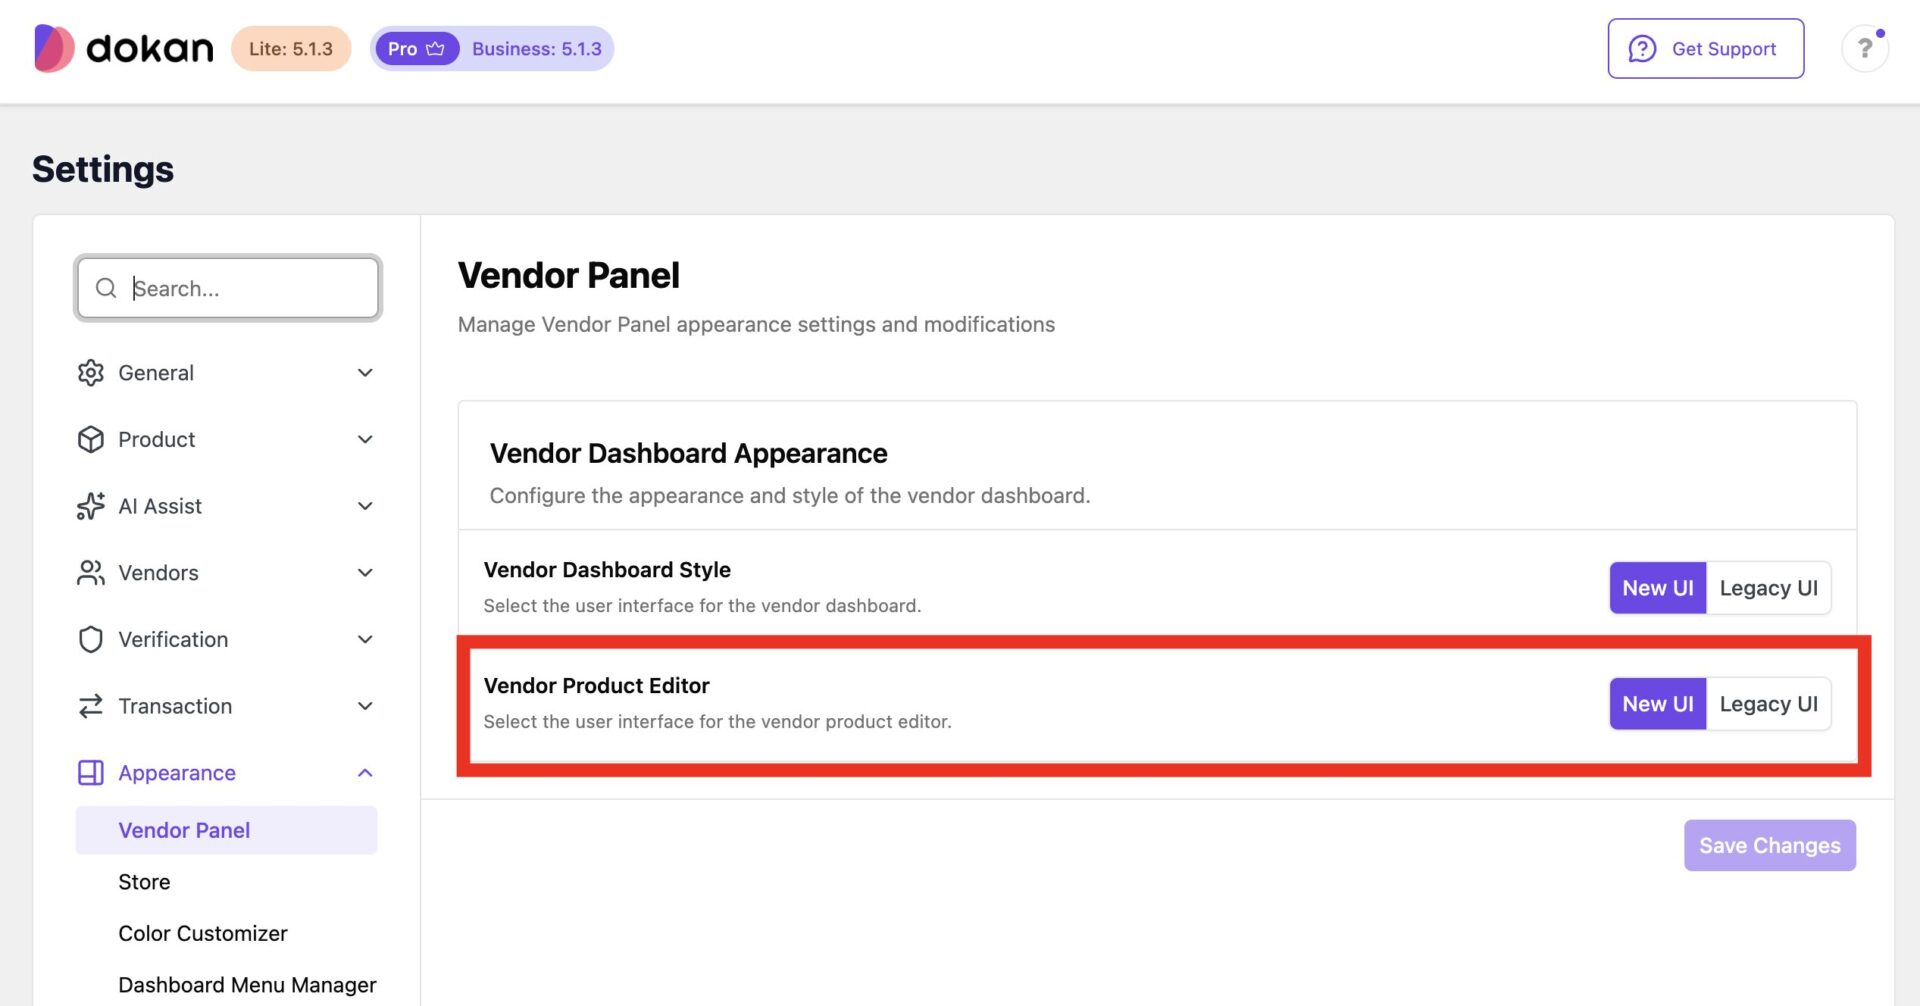Expand the Product section chevron
This screenshot has height=1006, width=1920.
(365, 440)
